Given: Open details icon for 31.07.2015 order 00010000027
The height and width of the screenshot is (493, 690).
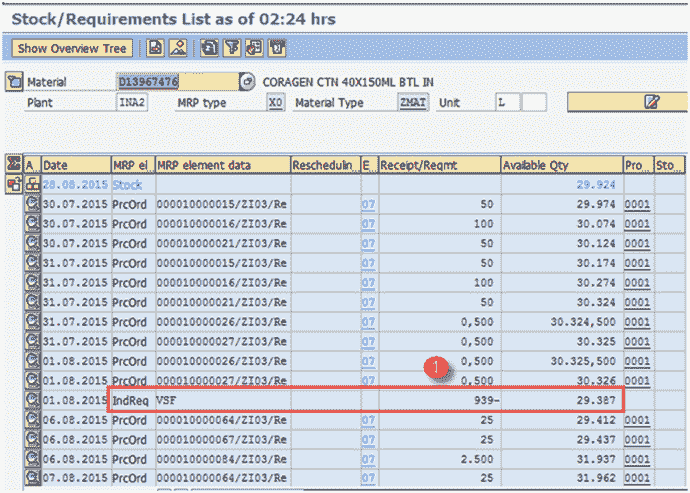Looking at the screenshot, I should coord(32,341).
